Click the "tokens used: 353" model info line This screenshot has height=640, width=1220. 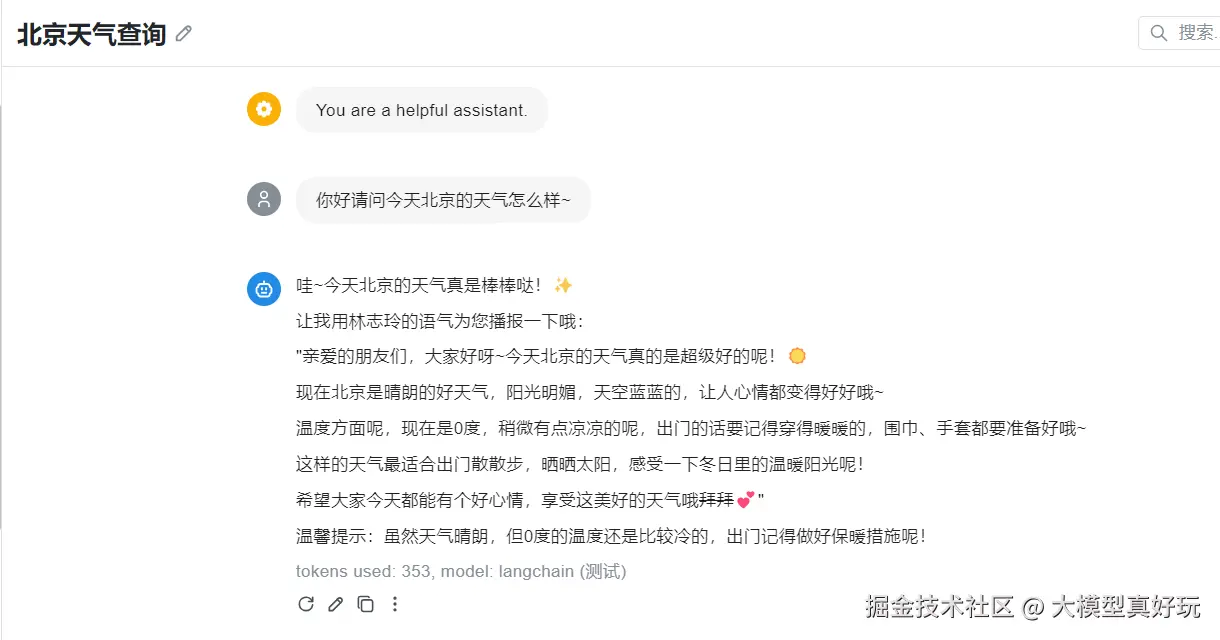tap(460, 572)
